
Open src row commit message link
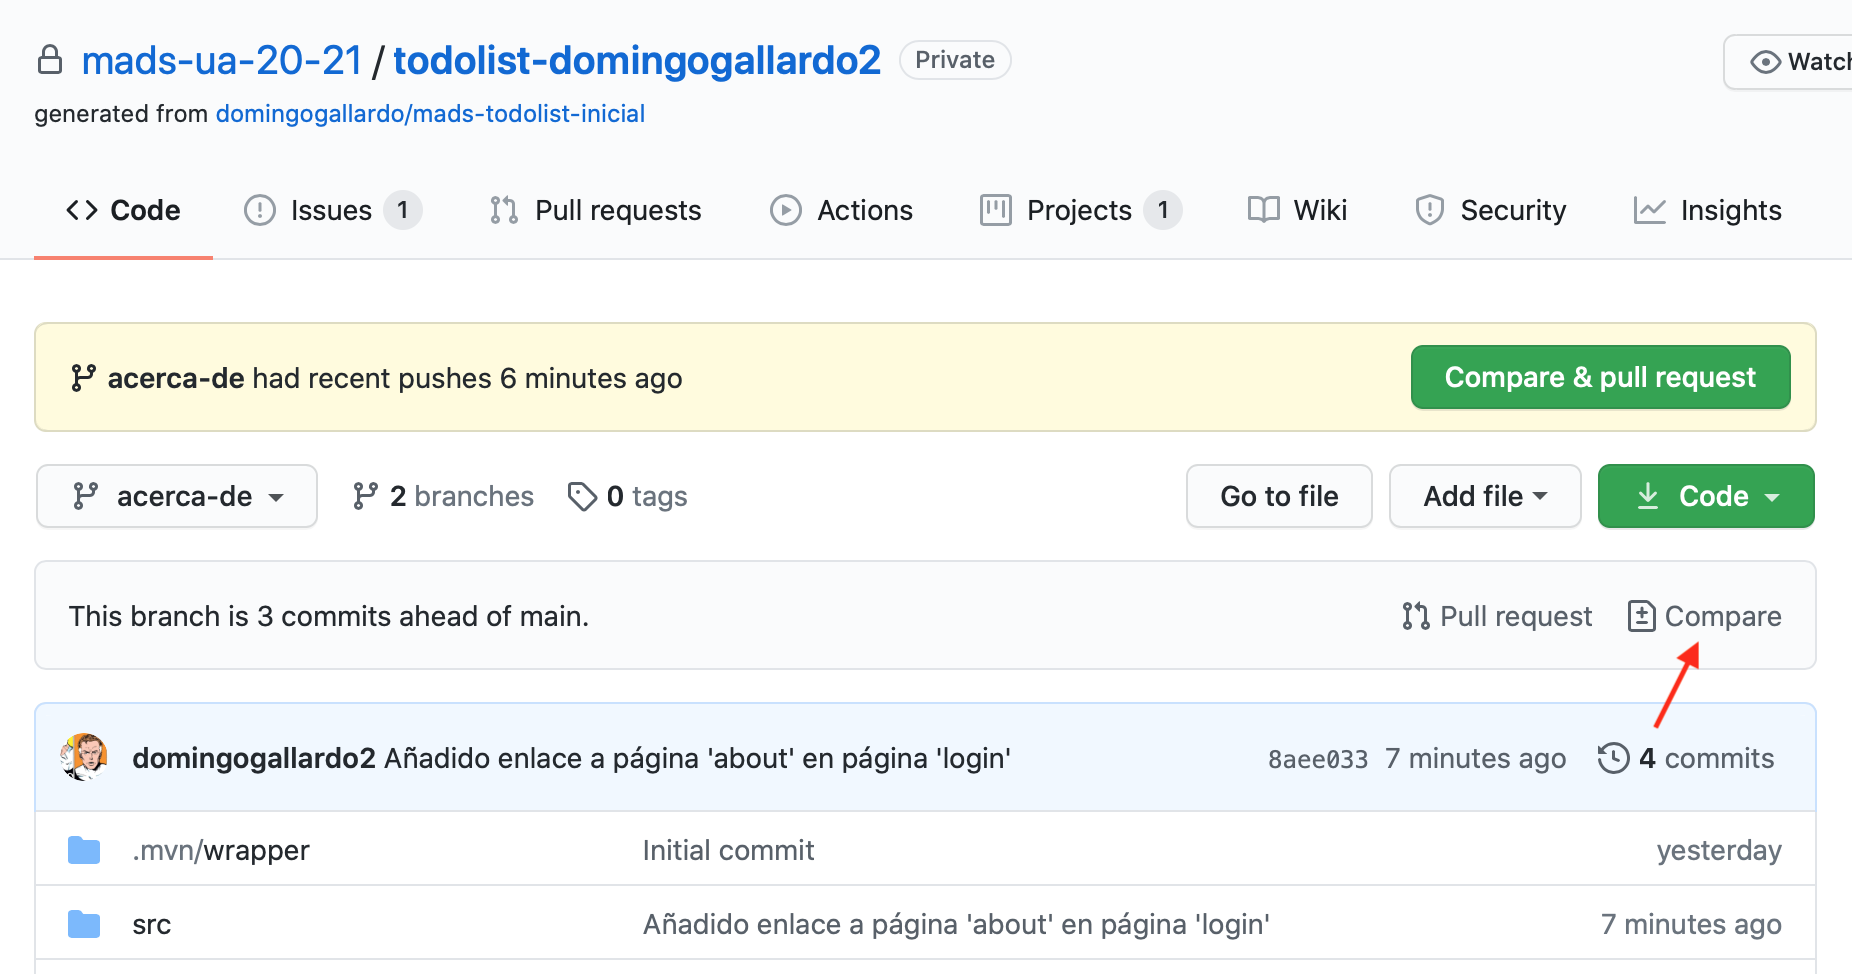pyautogui.click(x=956, y=924)
